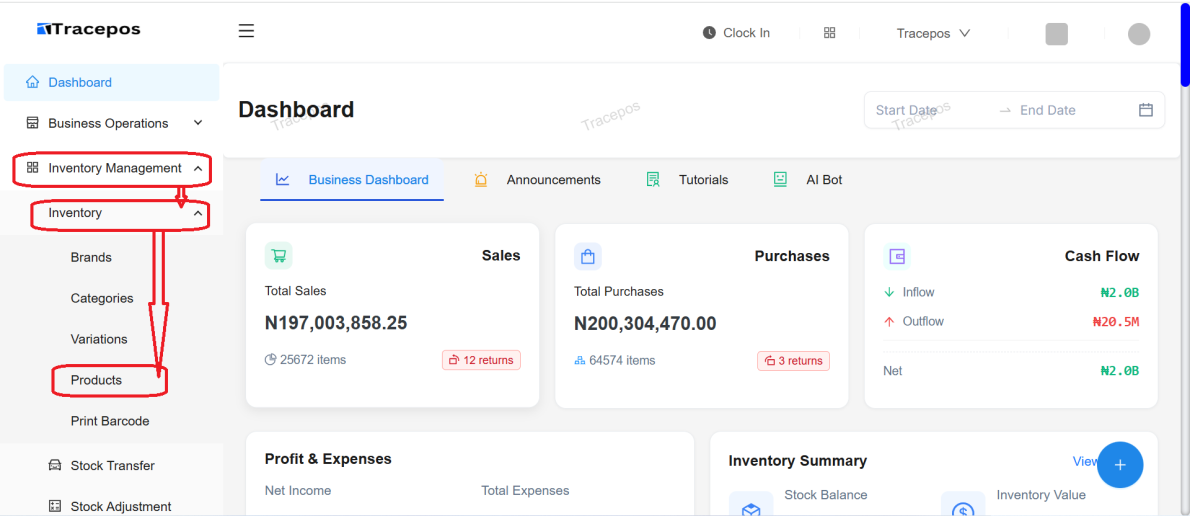The height and width of the screenshot is (516, 1190).
Task: Click the Stock Balance box icon
Action: (x=751, y=507)
